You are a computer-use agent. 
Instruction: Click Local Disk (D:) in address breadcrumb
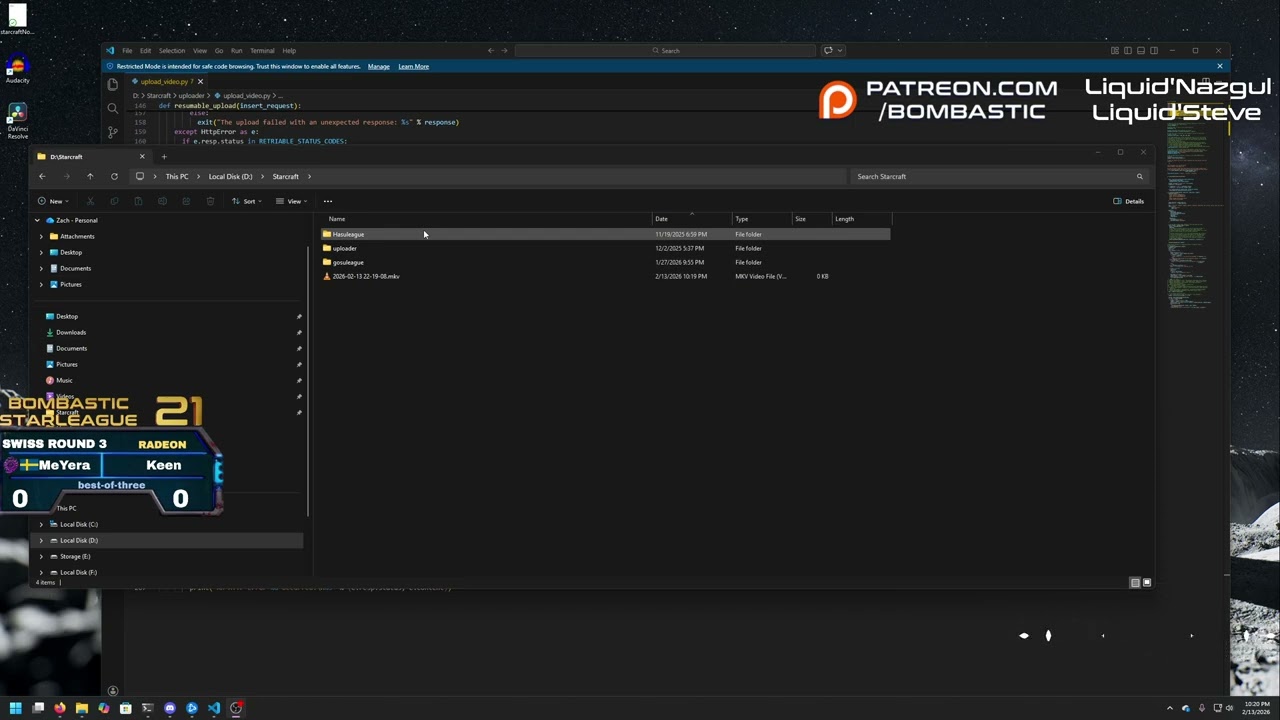point(230,177)
